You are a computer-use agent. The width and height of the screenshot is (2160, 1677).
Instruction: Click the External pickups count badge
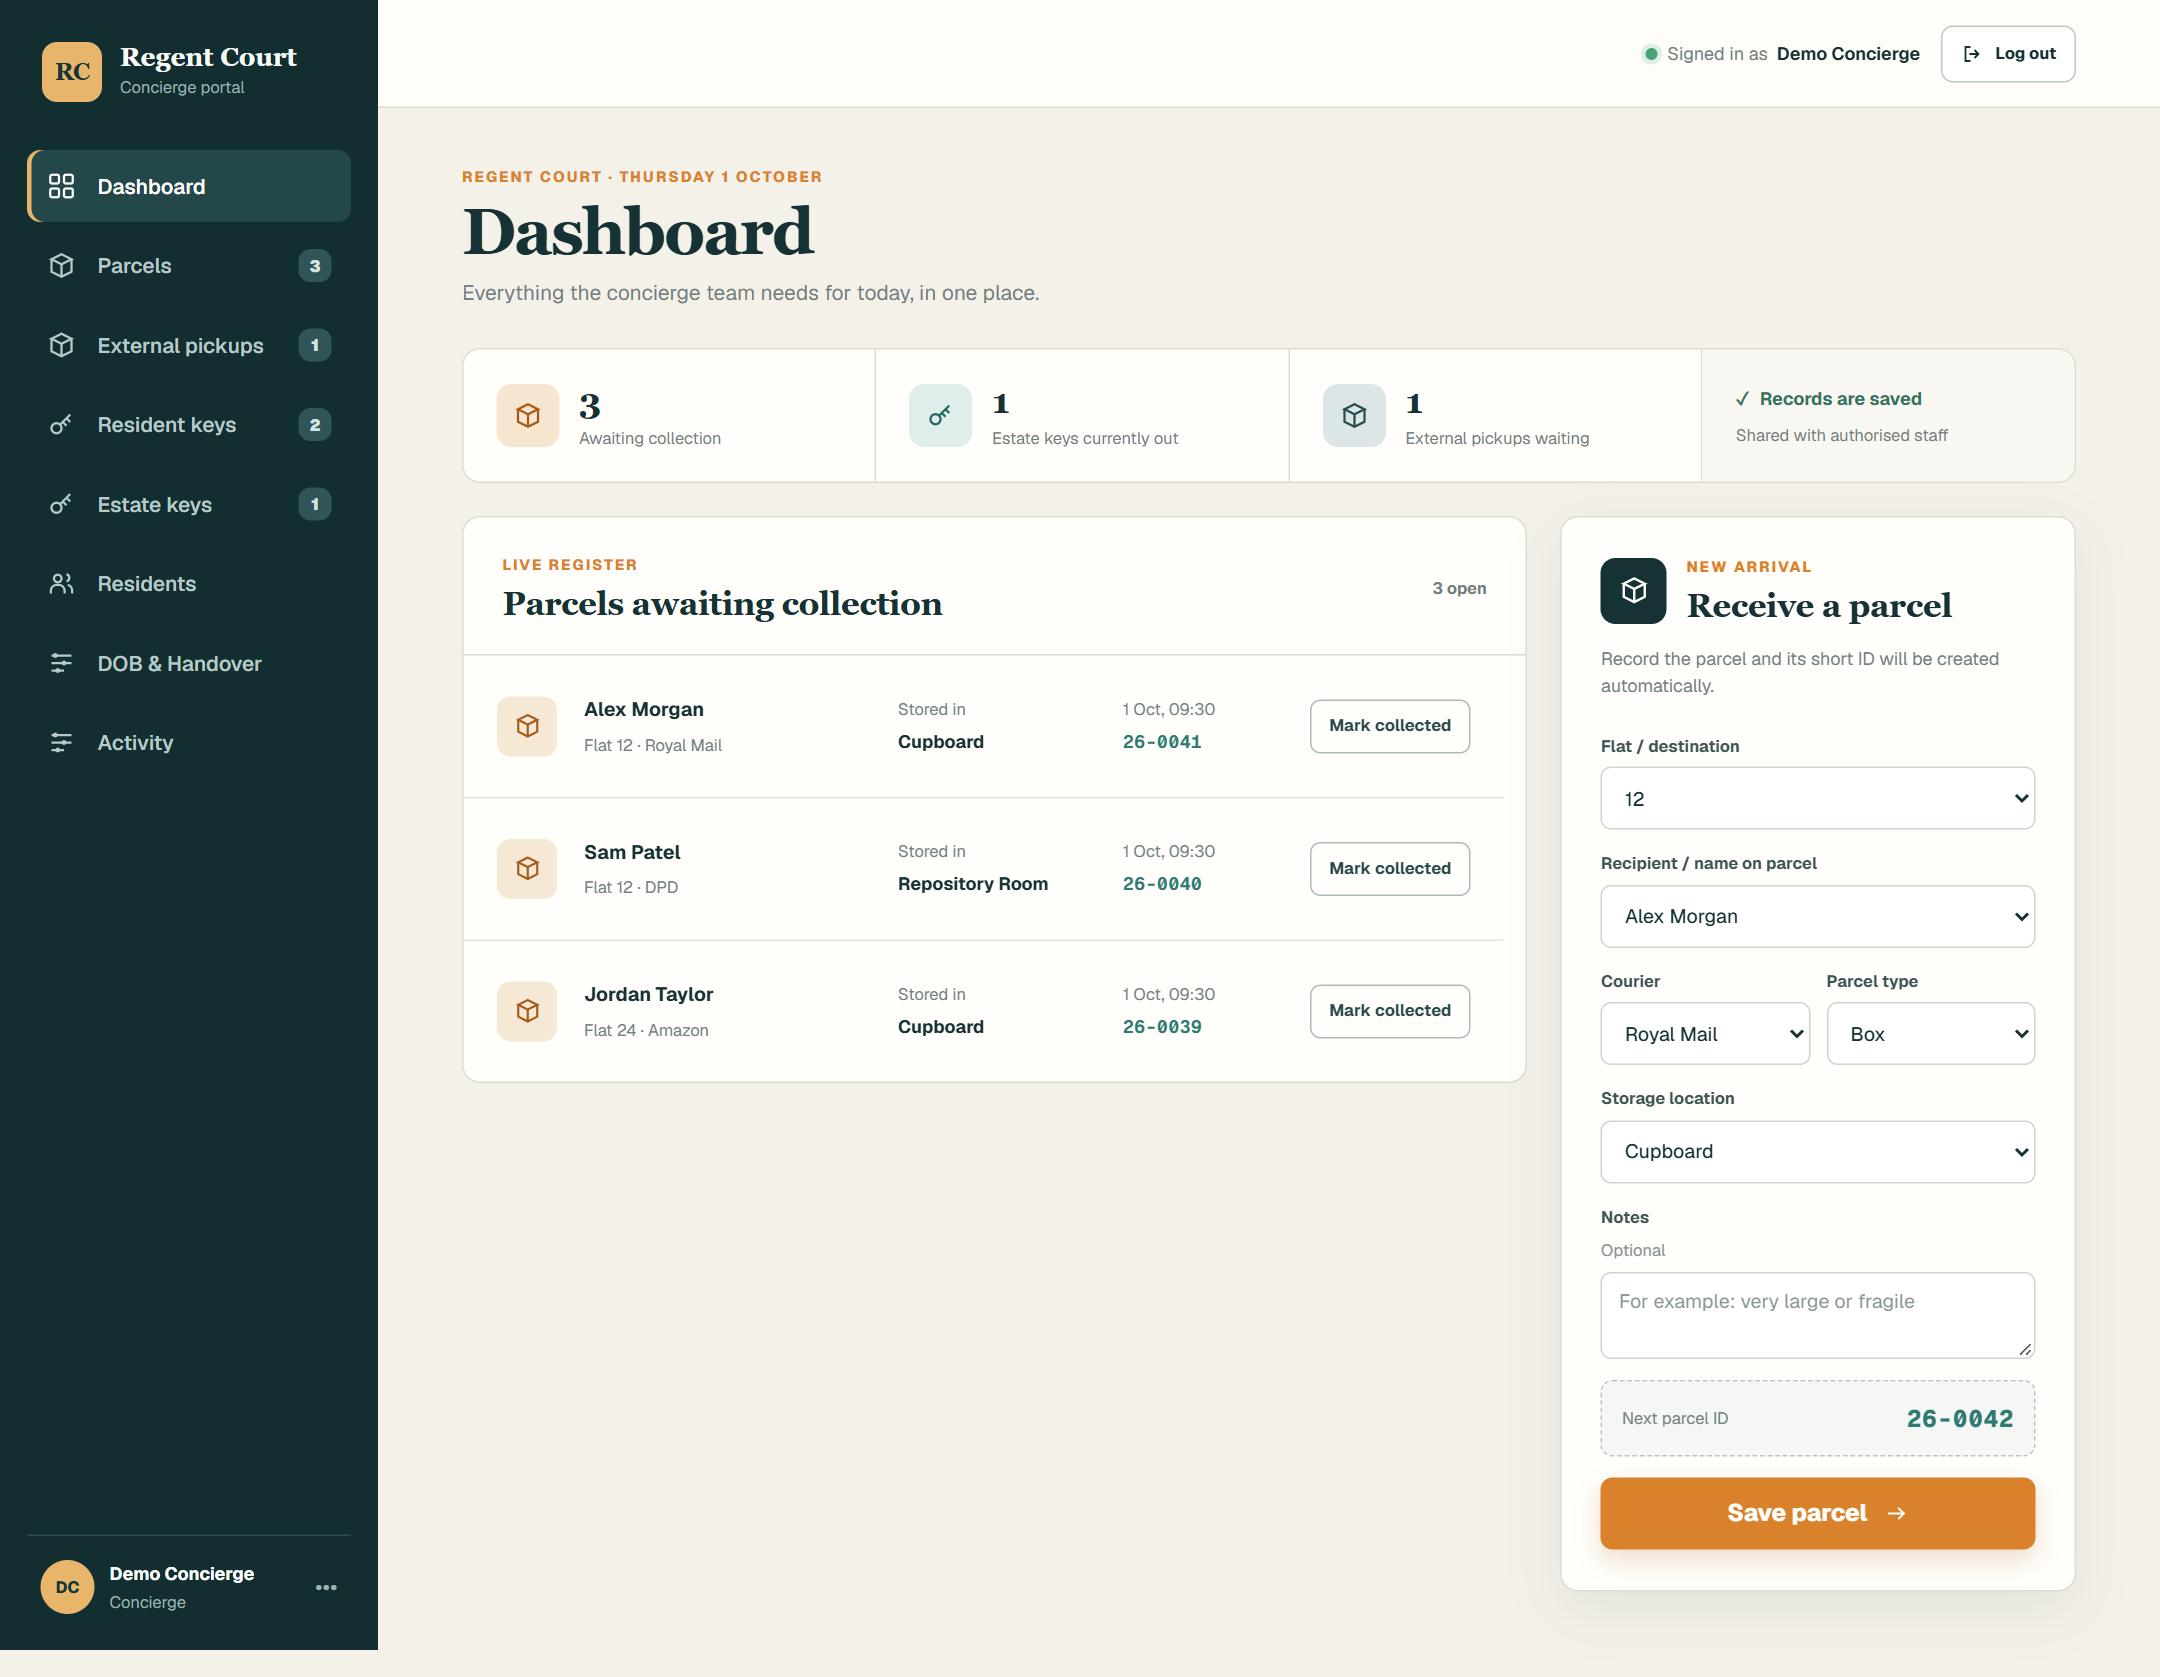click(315, 345)
